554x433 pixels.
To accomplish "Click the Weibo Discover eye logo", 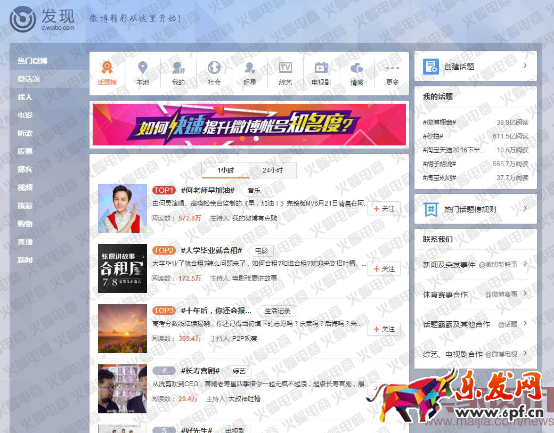I will (23, 19).
